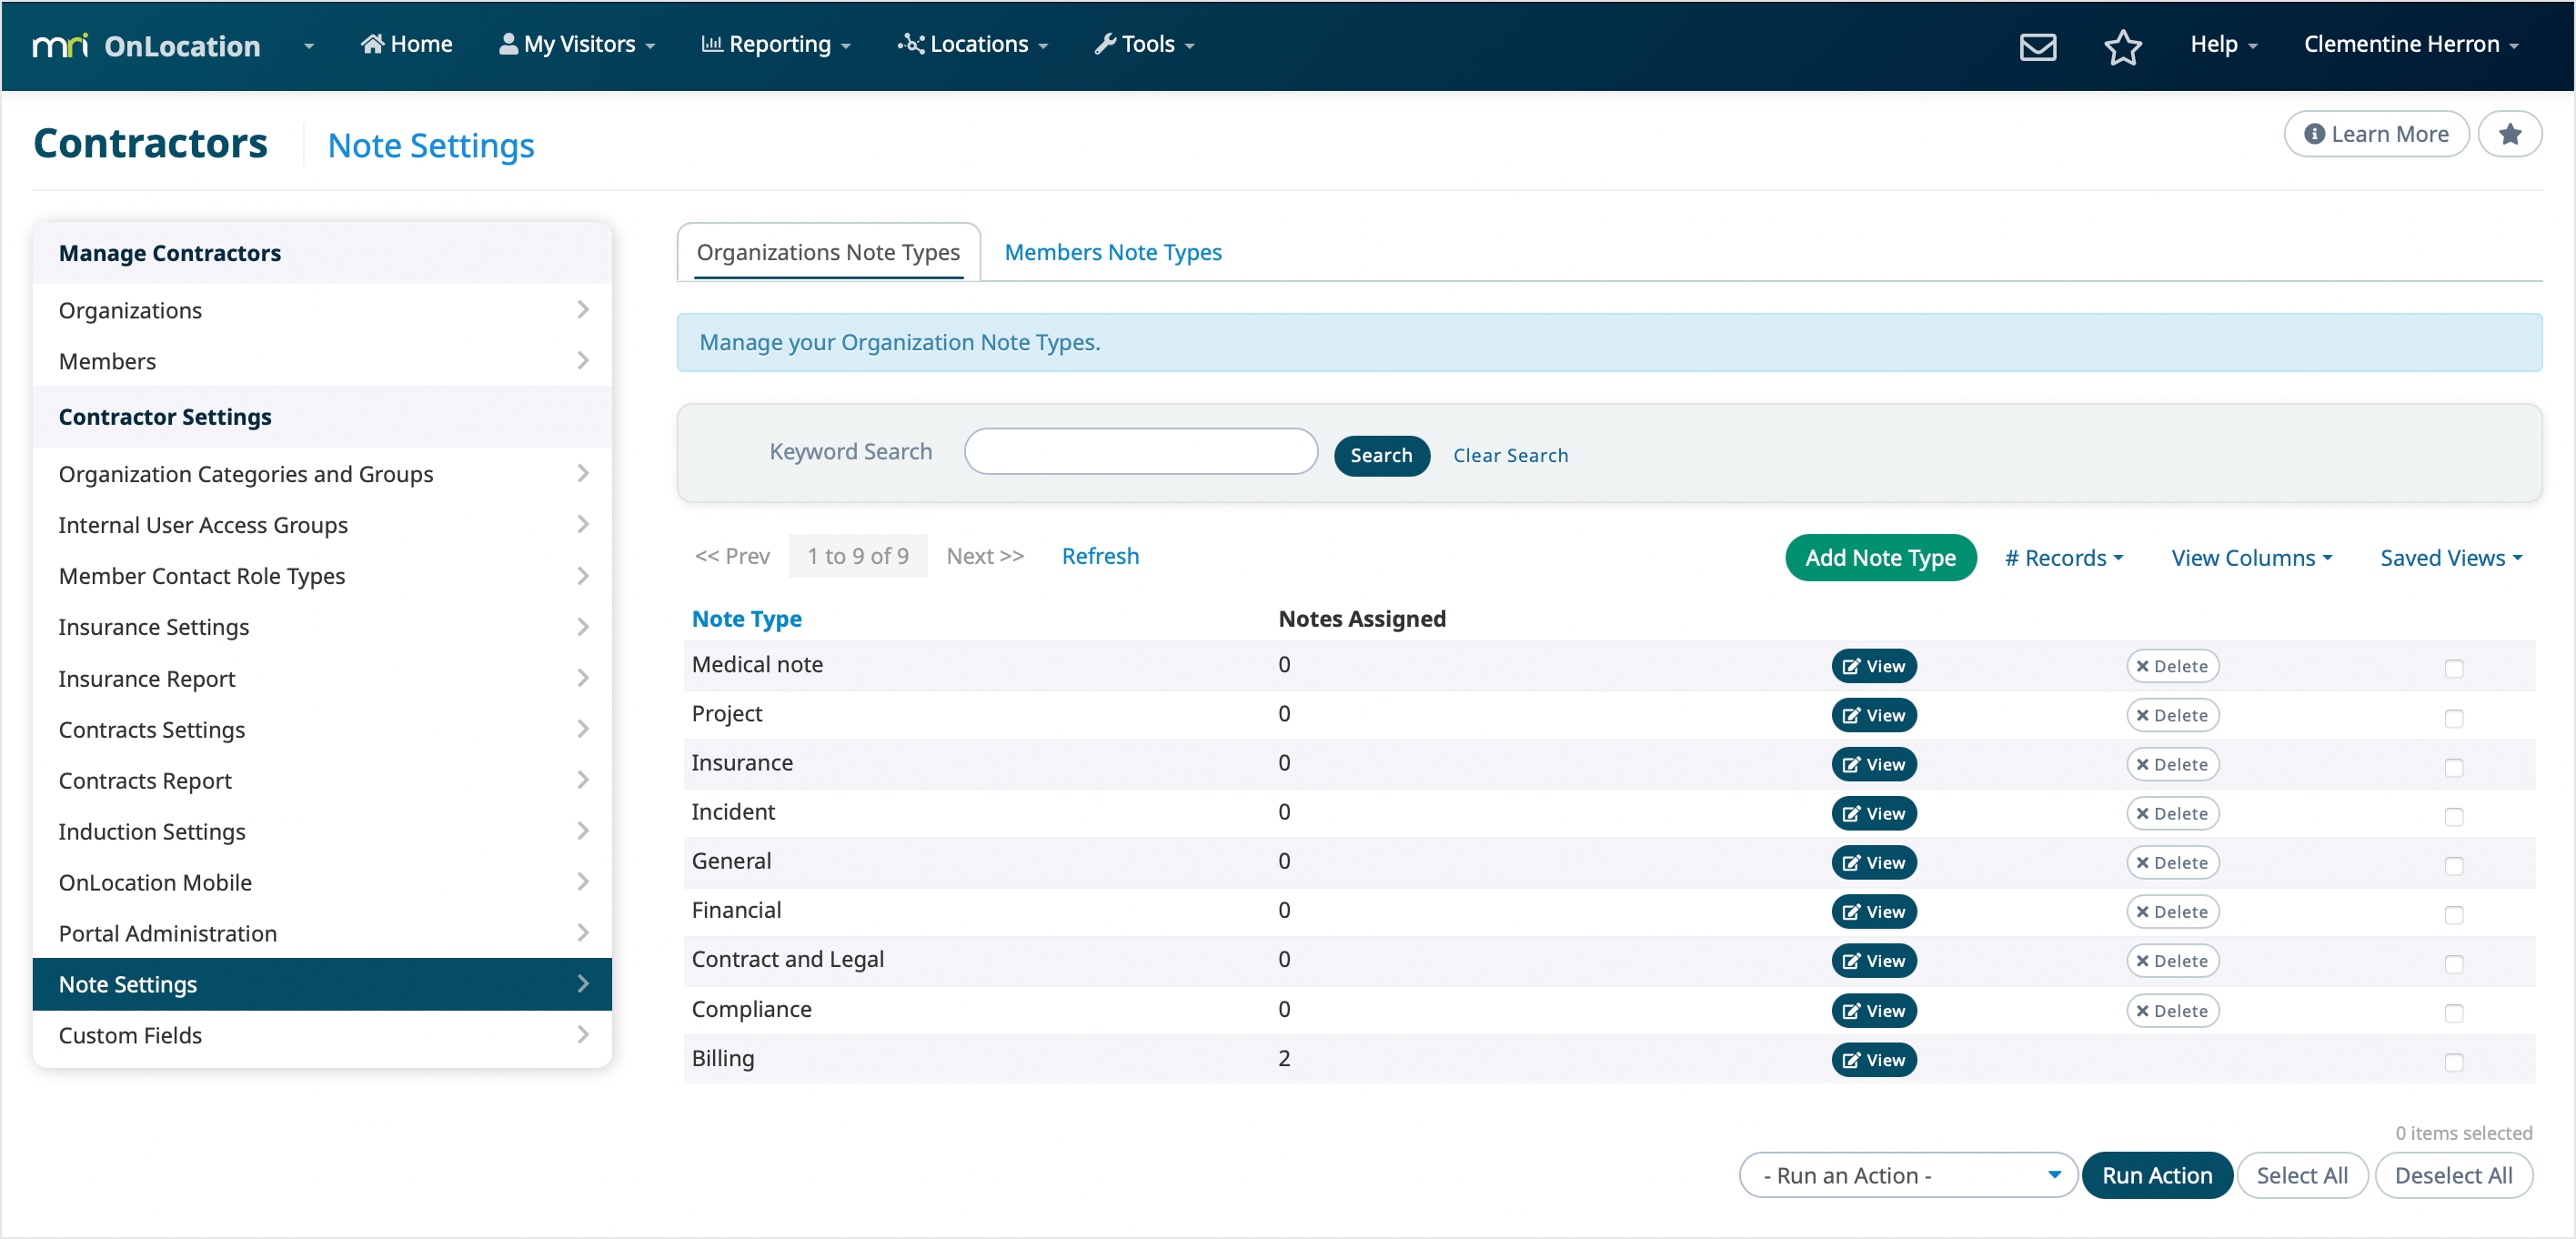The height and width of the screenshot is (1239, 2576).
Task: Open the Locations menu
Action: point(972,44)
